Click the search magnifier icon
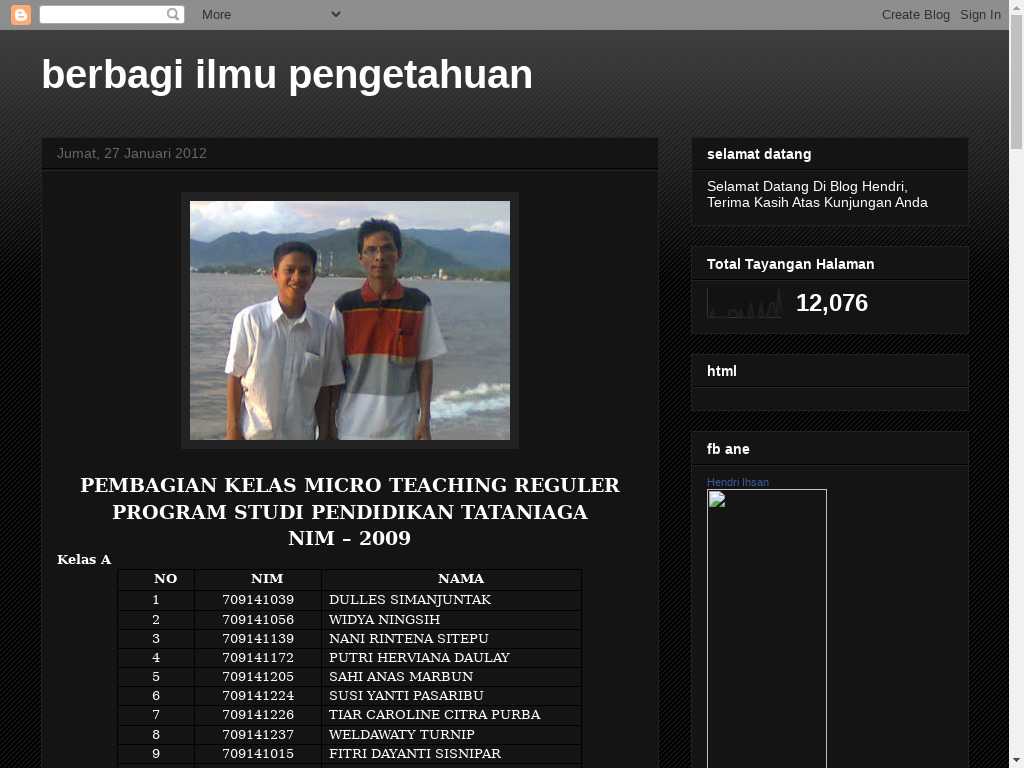 tap(173, 14)
